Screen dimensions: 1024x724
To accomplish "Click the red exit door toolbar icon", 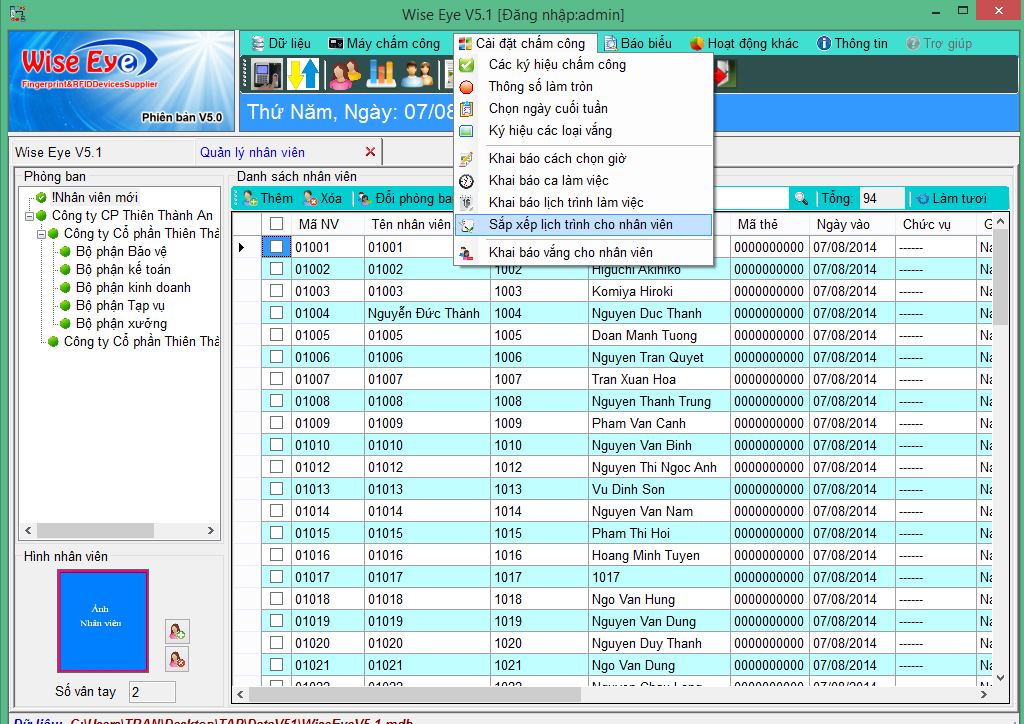I will (725, 74).
